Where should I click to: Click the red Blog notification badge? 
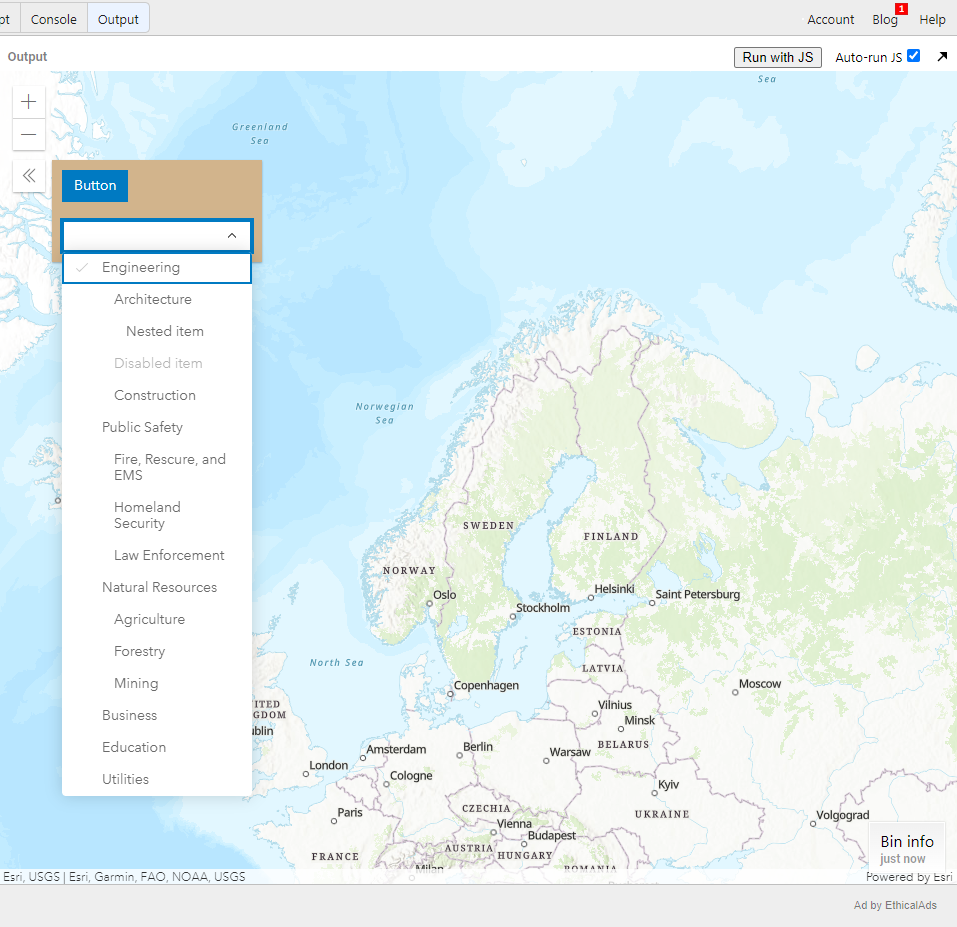901,9
